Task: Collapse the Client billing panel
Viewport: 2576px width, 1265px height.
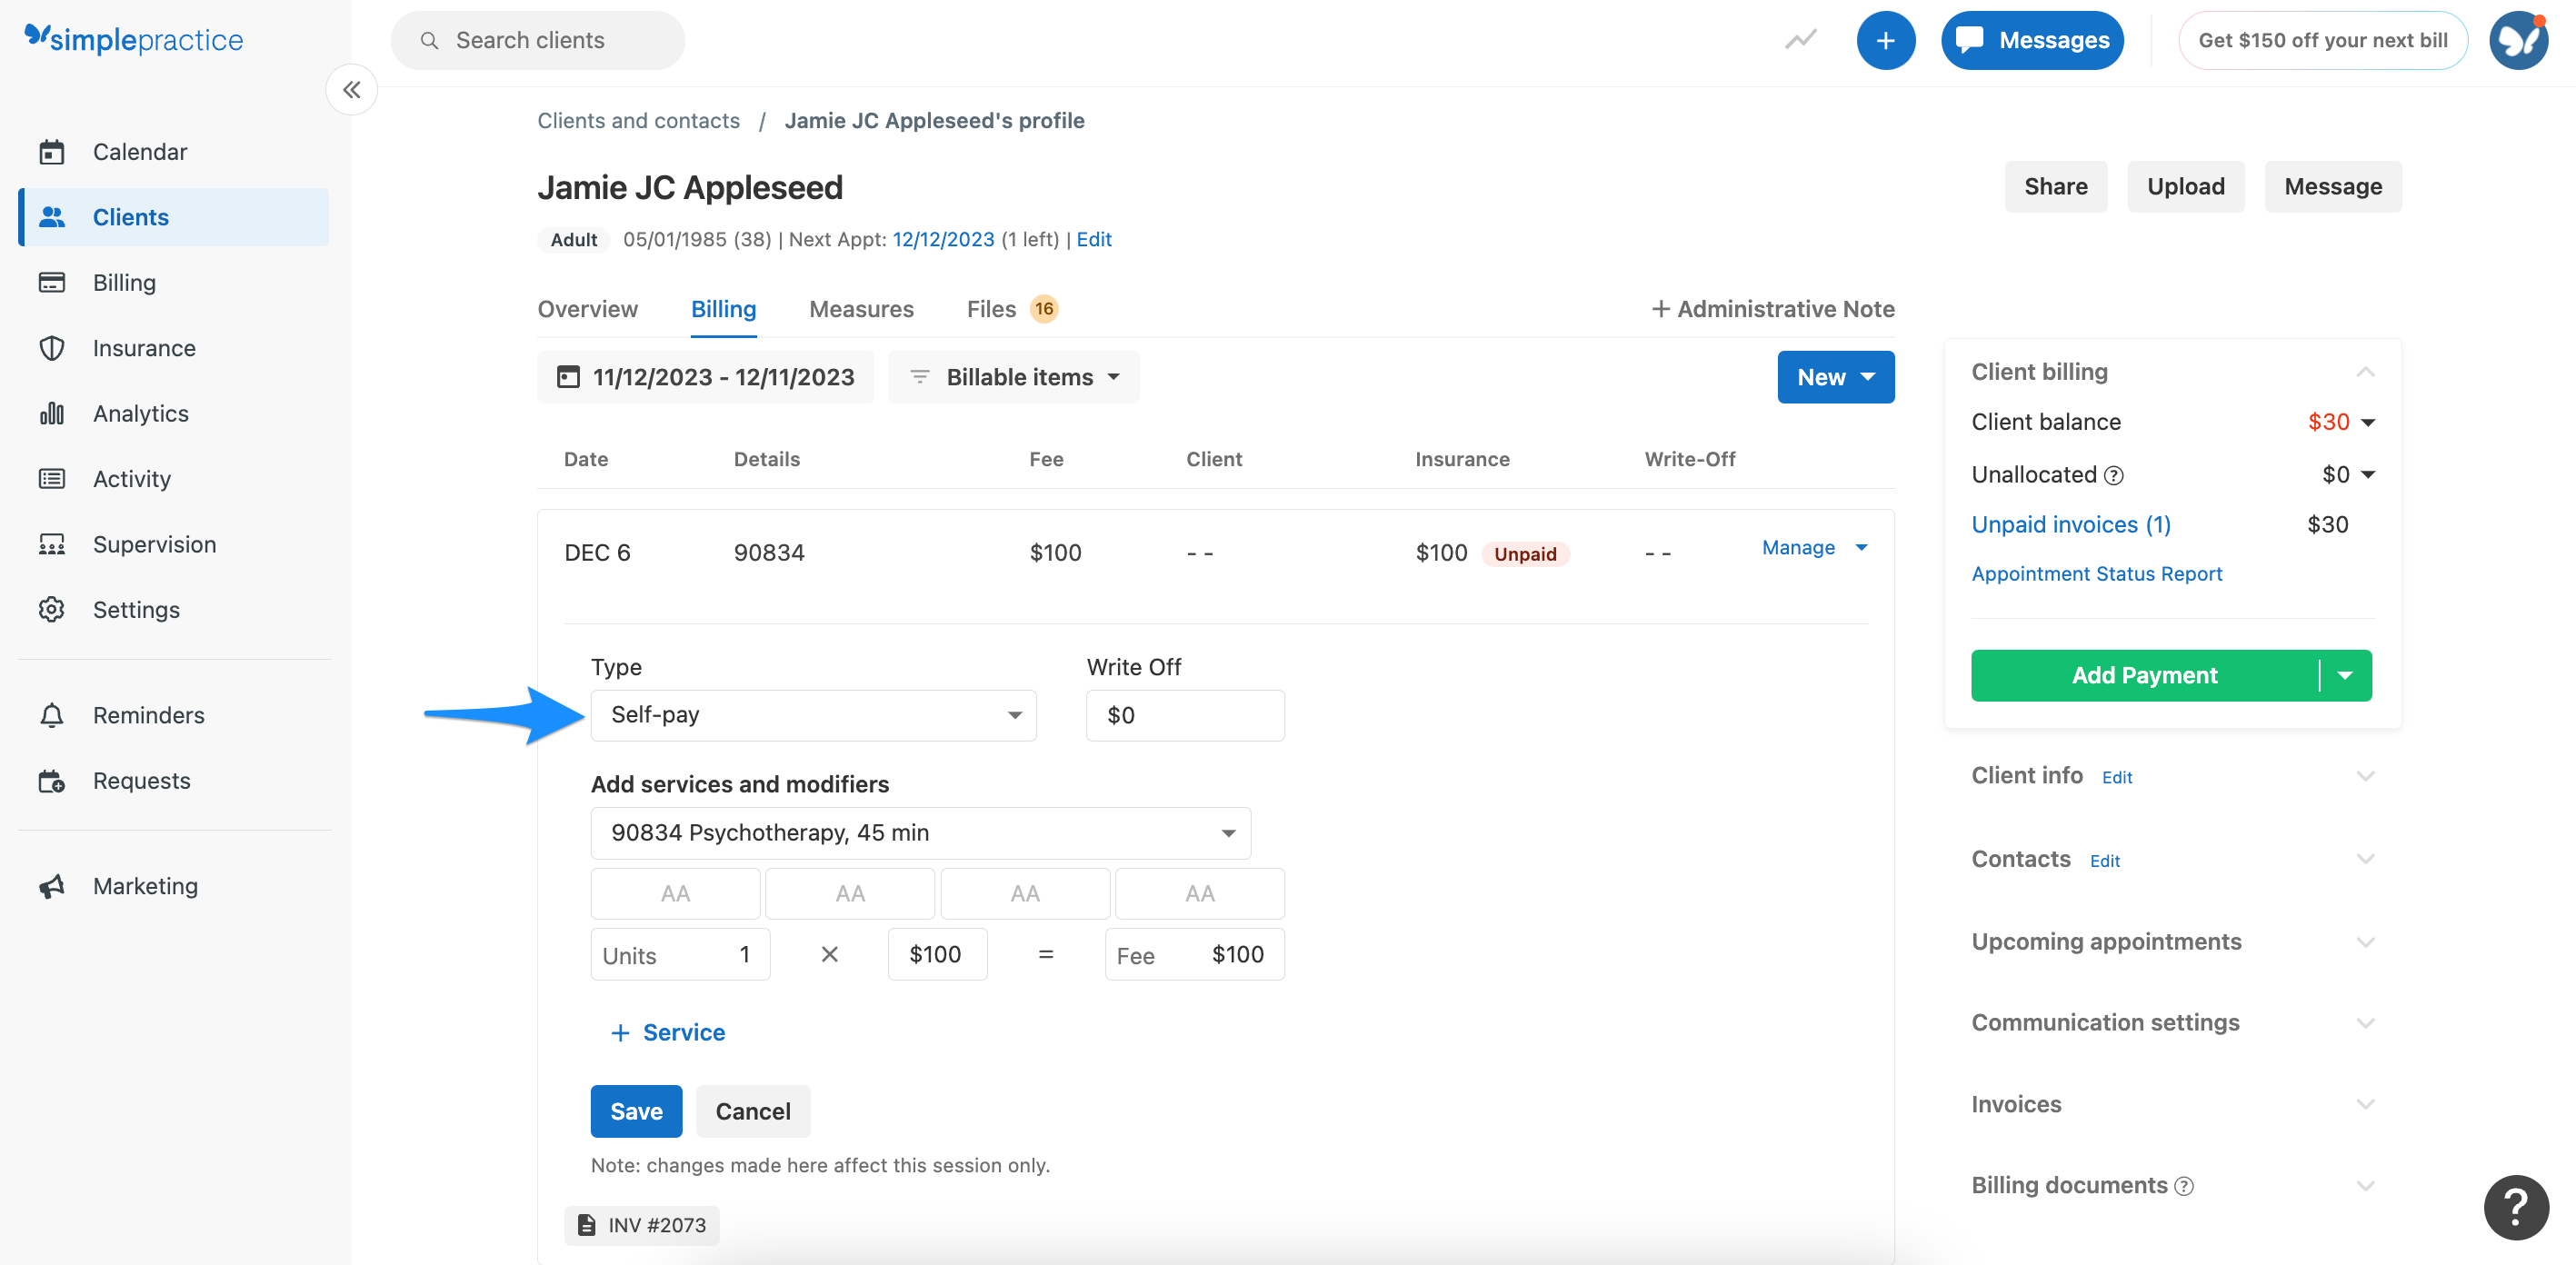Action: pyautogui.click(x=2364, y=372)
